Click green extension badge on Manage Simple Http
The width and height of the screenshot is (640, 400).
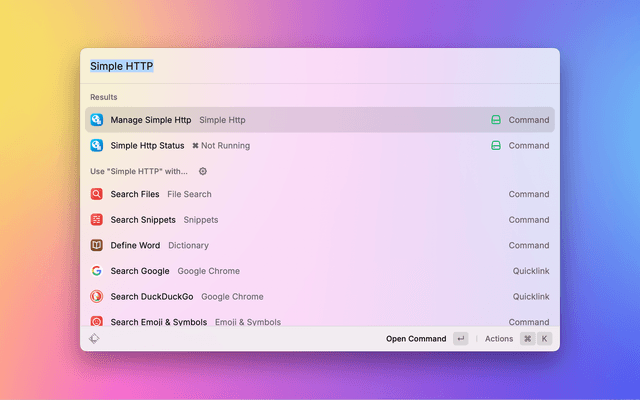tap(495, 120)
